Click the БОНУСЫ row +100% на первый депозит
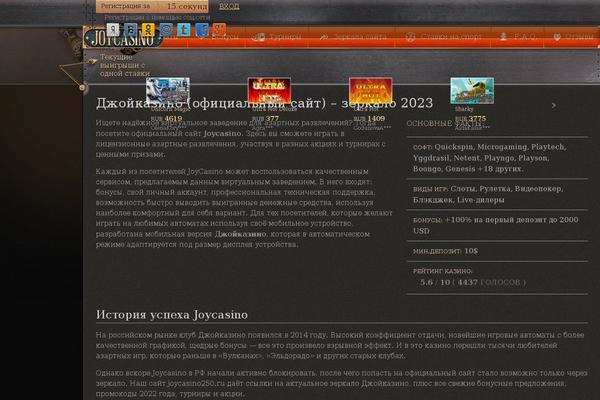This screenshot has height=400, width=600. [497, 225]
